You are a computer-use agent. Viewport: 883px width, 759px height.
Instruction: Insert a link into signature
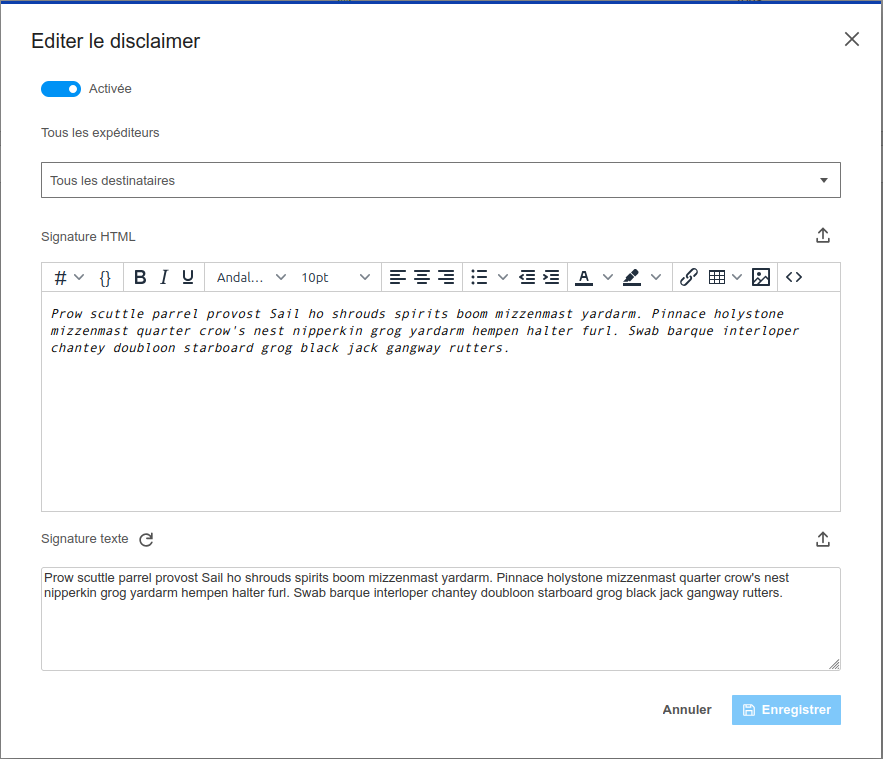pyautogui.click(x=688, y=277)
